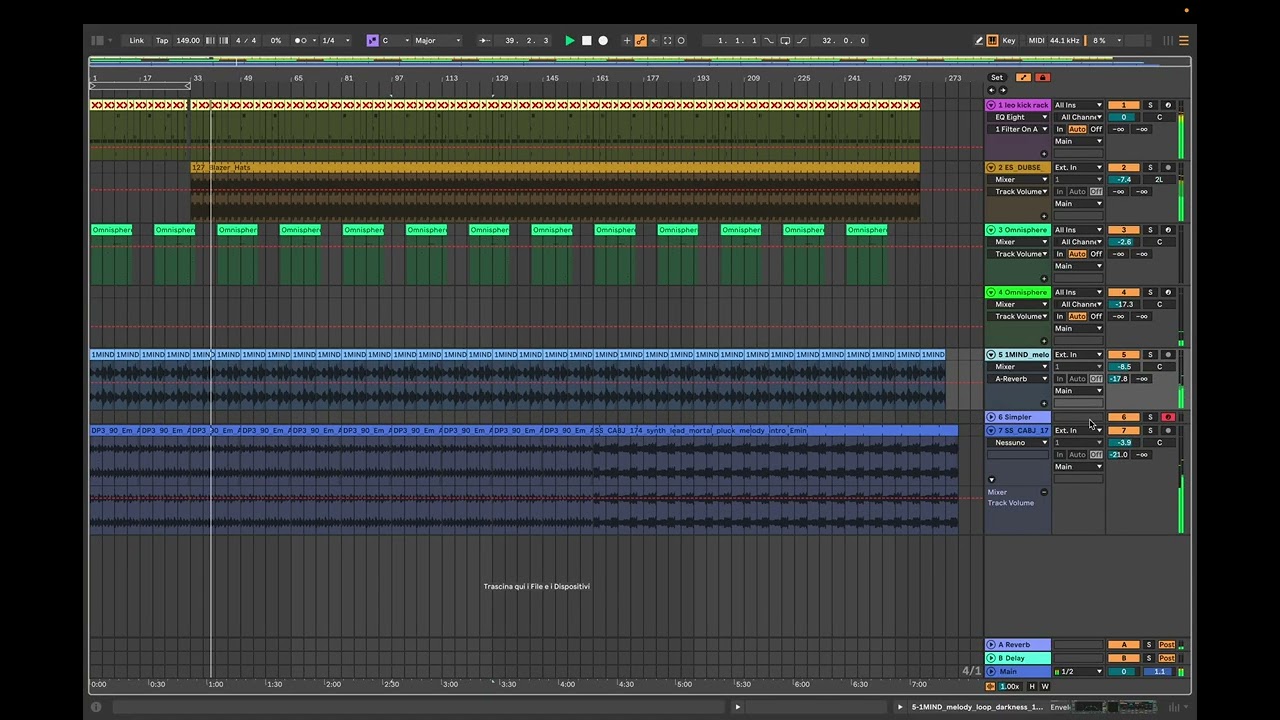Start playback with the Play button
Screen dimensions: 1280x720
tap(570, 40)
